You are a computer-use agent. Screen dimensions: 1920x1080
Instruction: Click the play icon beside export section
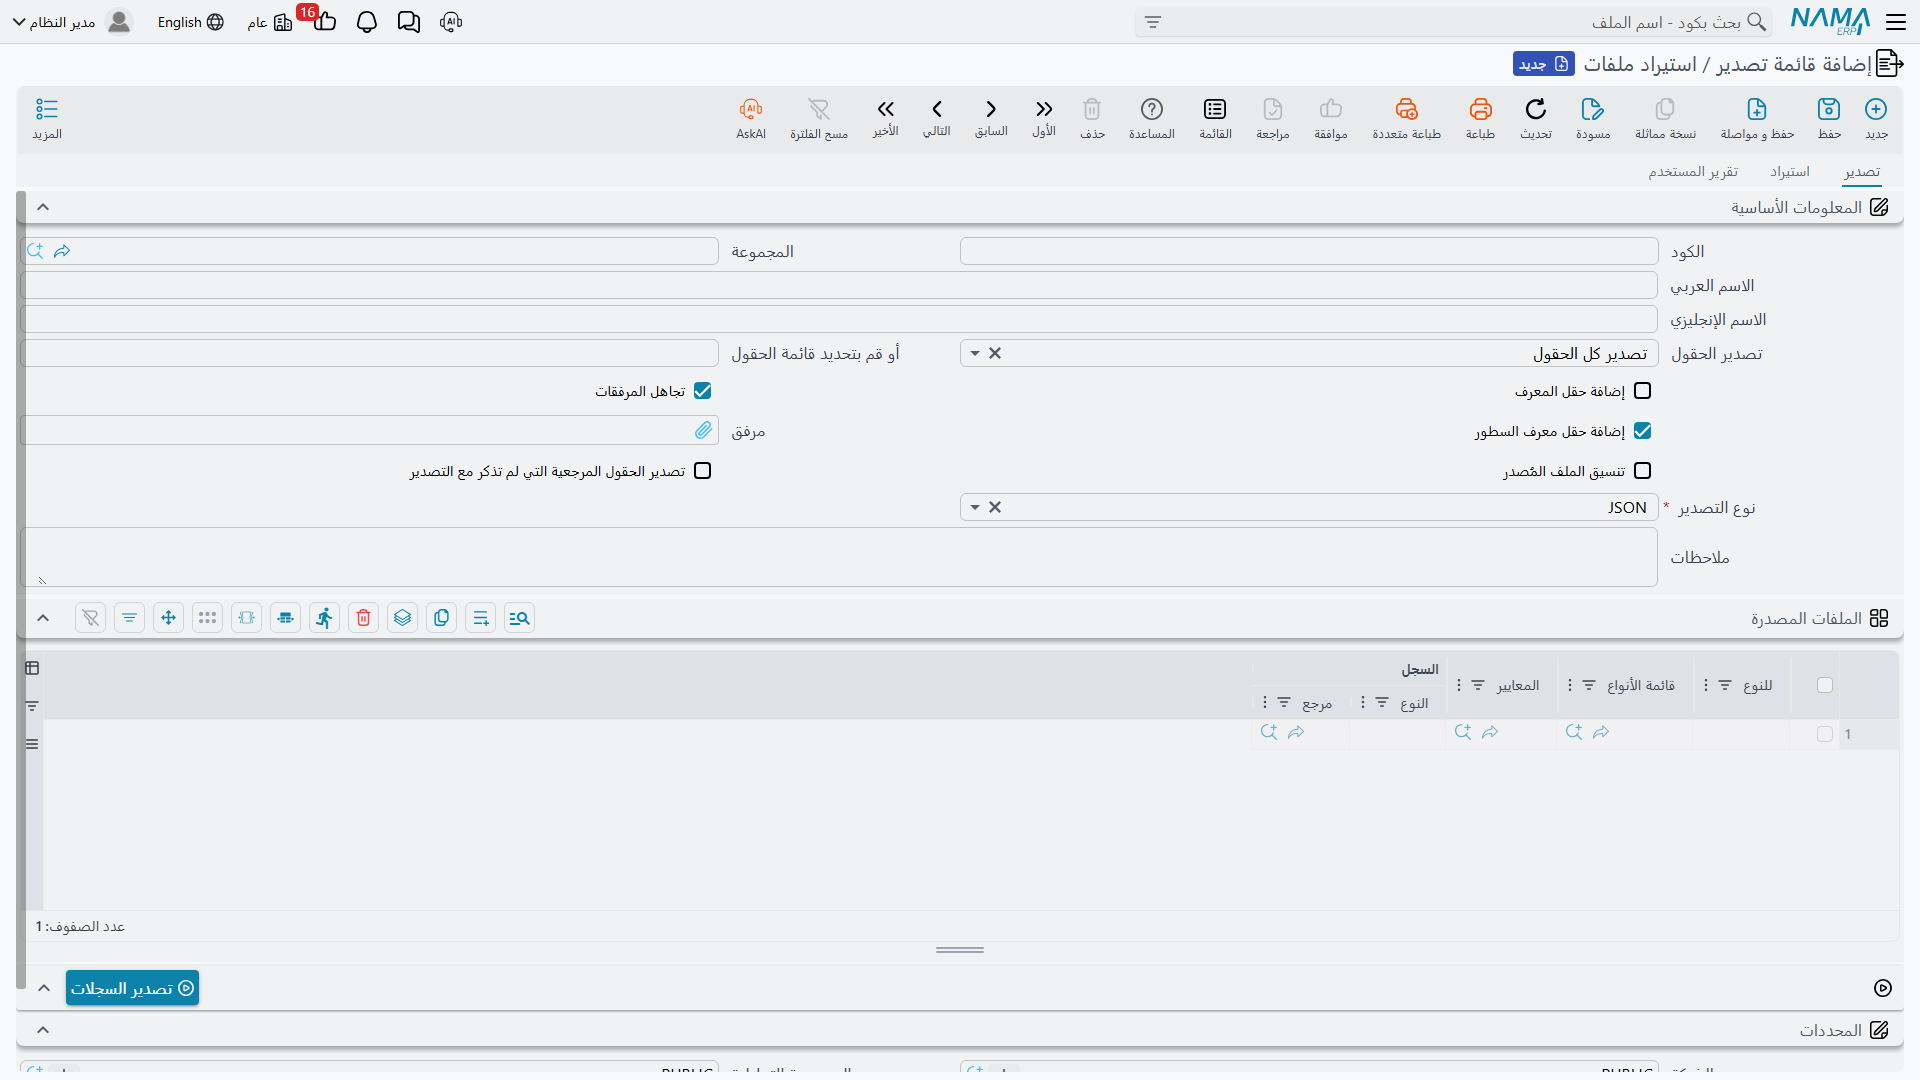click(x=1883, y=988)
